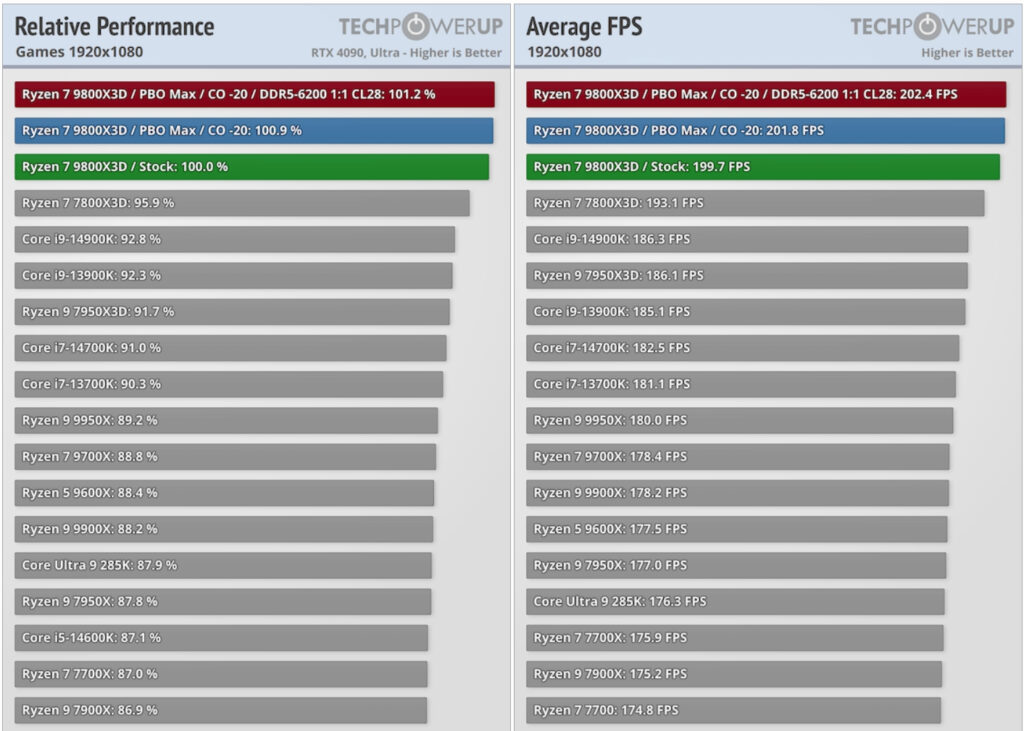
Task: Click the Ryzen 7 7700 174.8 FPS bar
Action: click(733, 710)
